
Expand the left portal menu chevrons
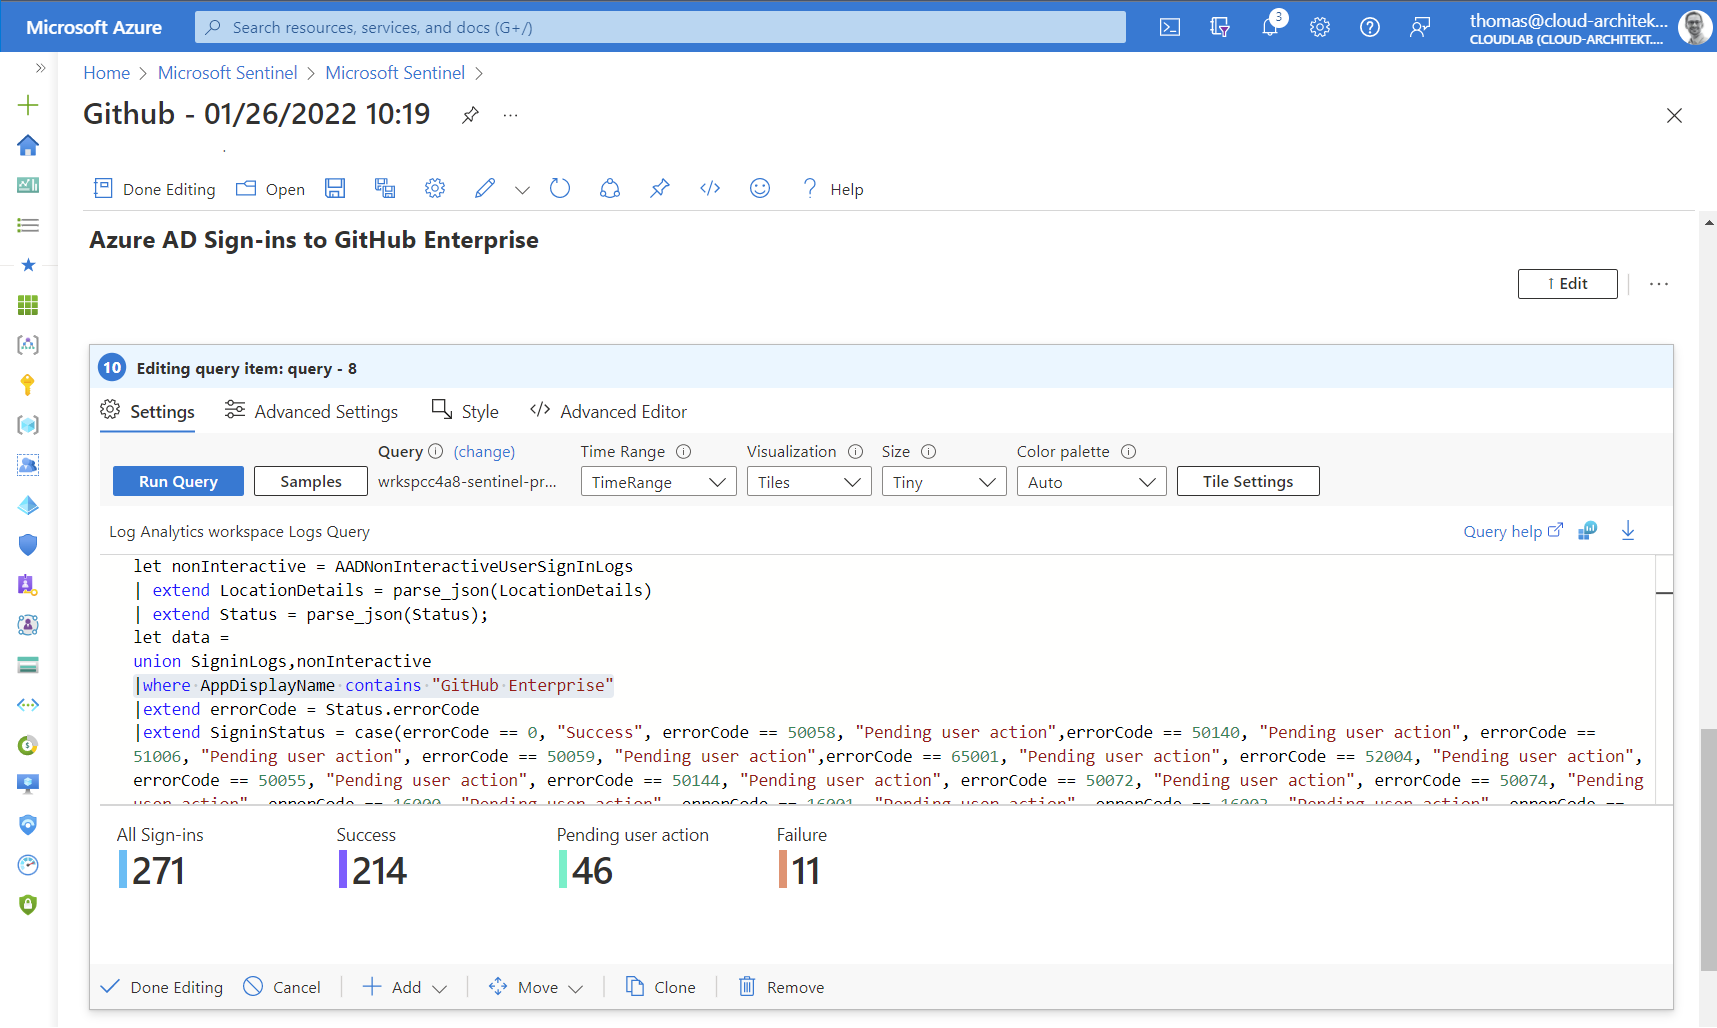click(x=40, y=68)
